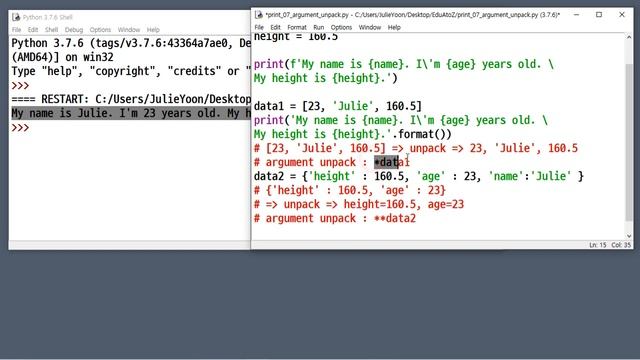Open Window menu in editor window
The width and height of the screenshot is (640, 360).
point(370,27)
